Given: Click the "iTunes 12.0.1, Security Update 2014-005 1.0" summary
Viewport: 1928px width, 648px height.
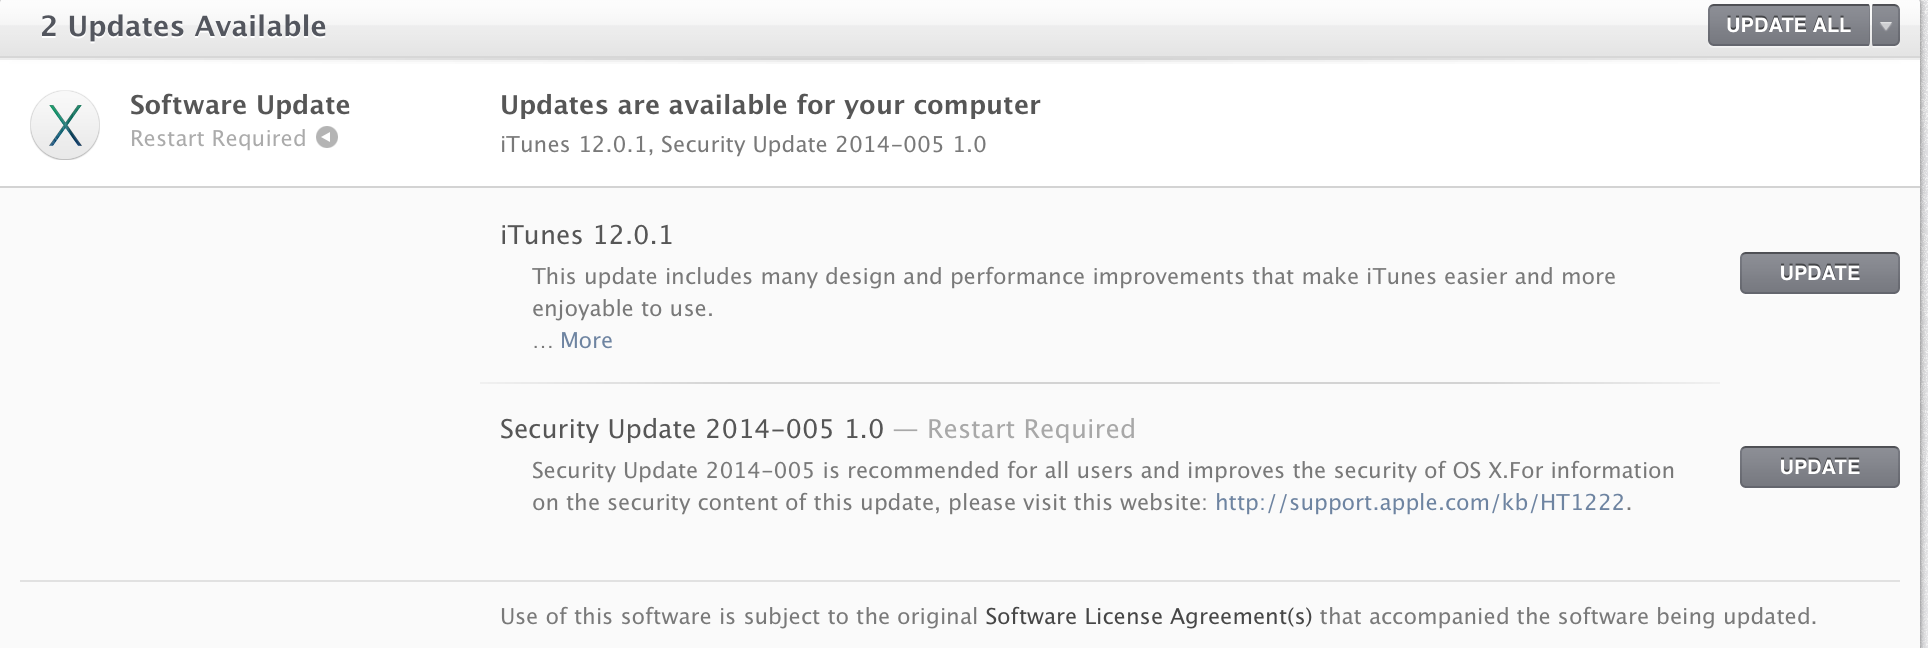Looking at the screenshot, I should tap(743, 145).
